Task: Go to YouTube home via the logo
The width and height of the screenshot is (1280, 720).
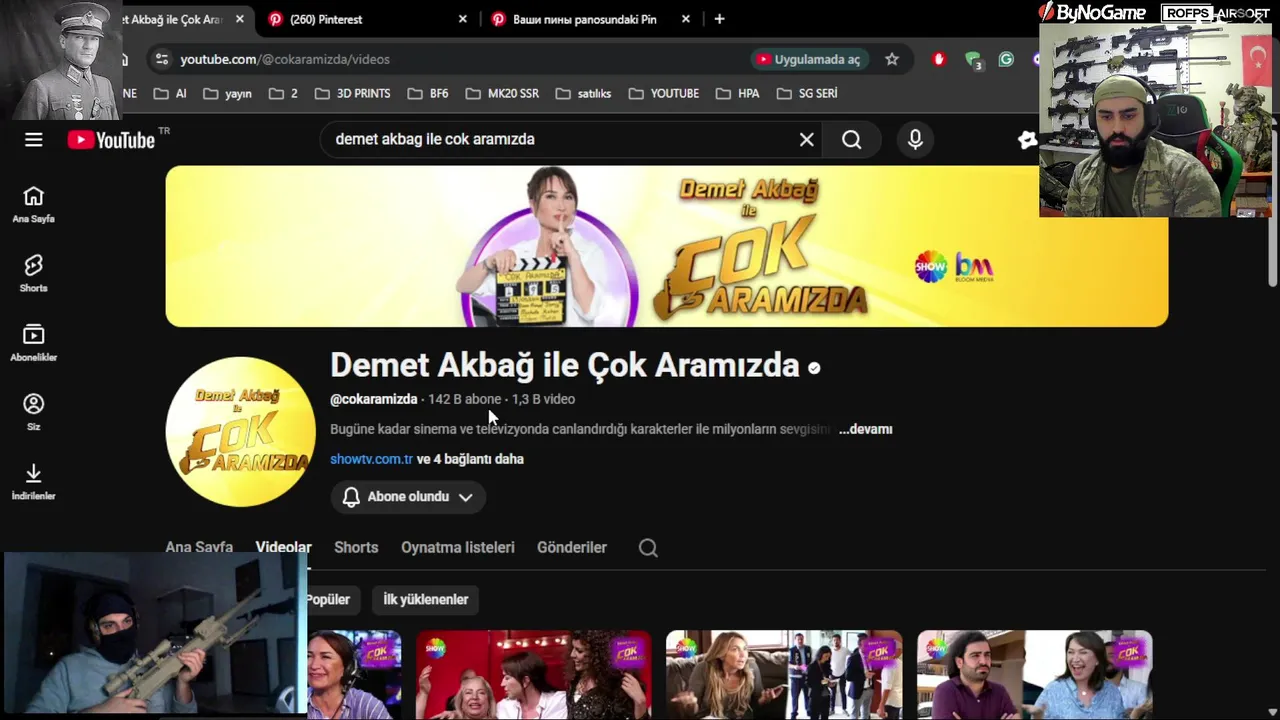Action: [112, 140]
